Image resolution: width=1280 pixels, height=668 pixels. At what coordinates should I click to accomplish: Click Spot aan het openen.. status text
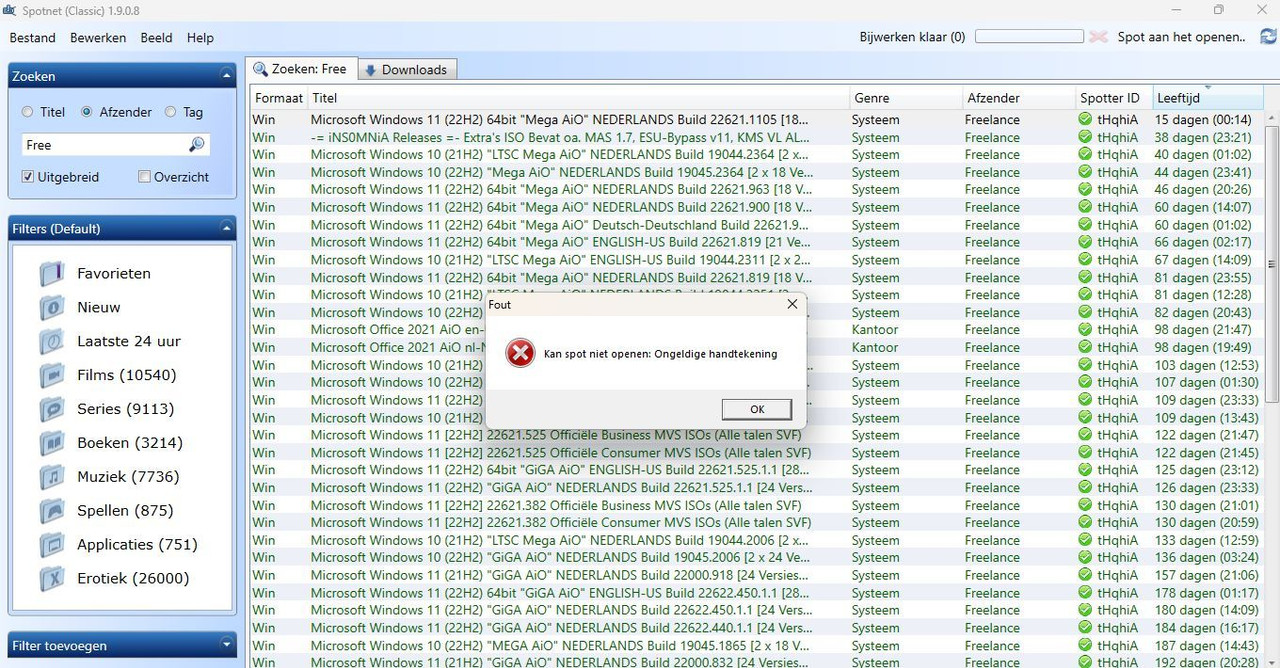click(x=1182, y=37)
